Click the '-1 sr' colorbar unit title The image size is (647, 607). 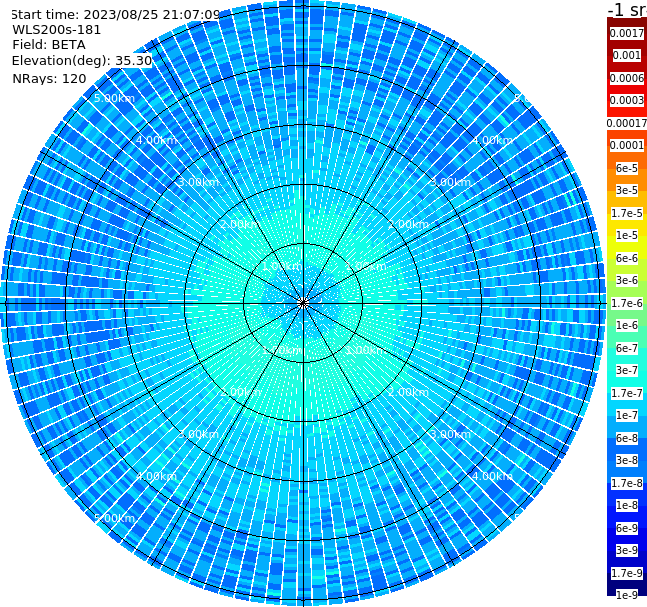tap(627, 10)
